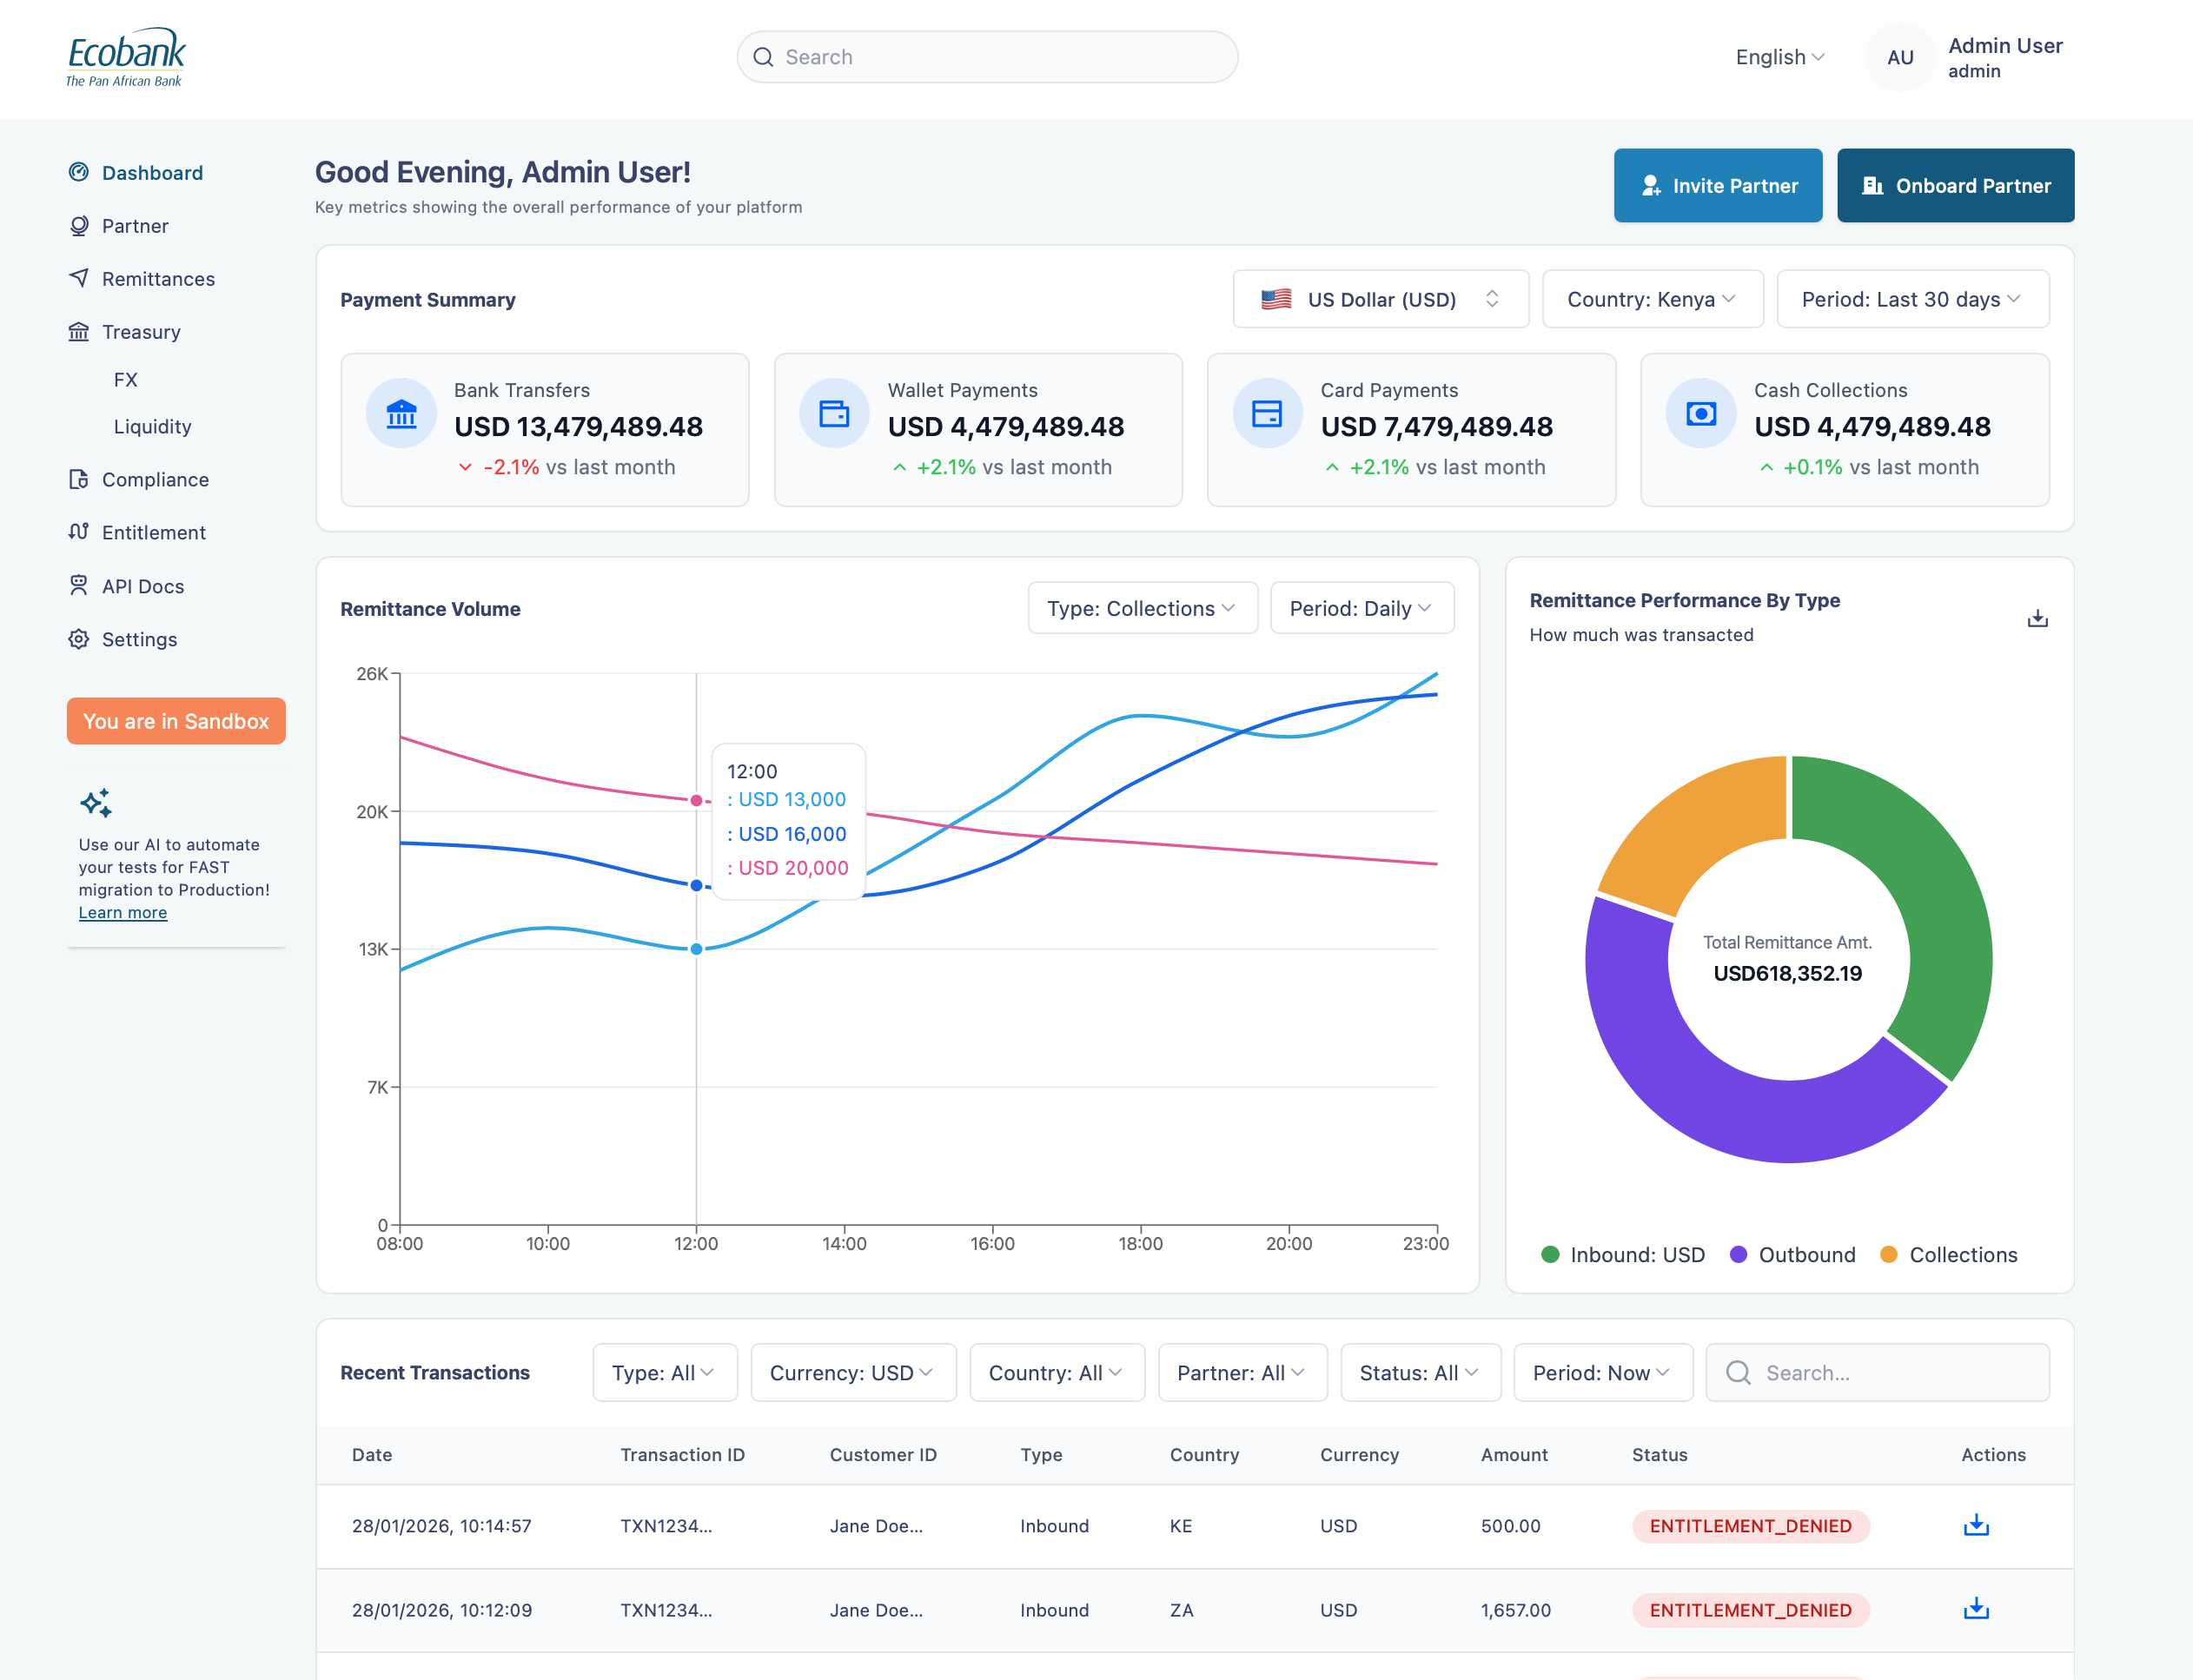Open the Country: Kenya dropdown

coord(1652,299)
